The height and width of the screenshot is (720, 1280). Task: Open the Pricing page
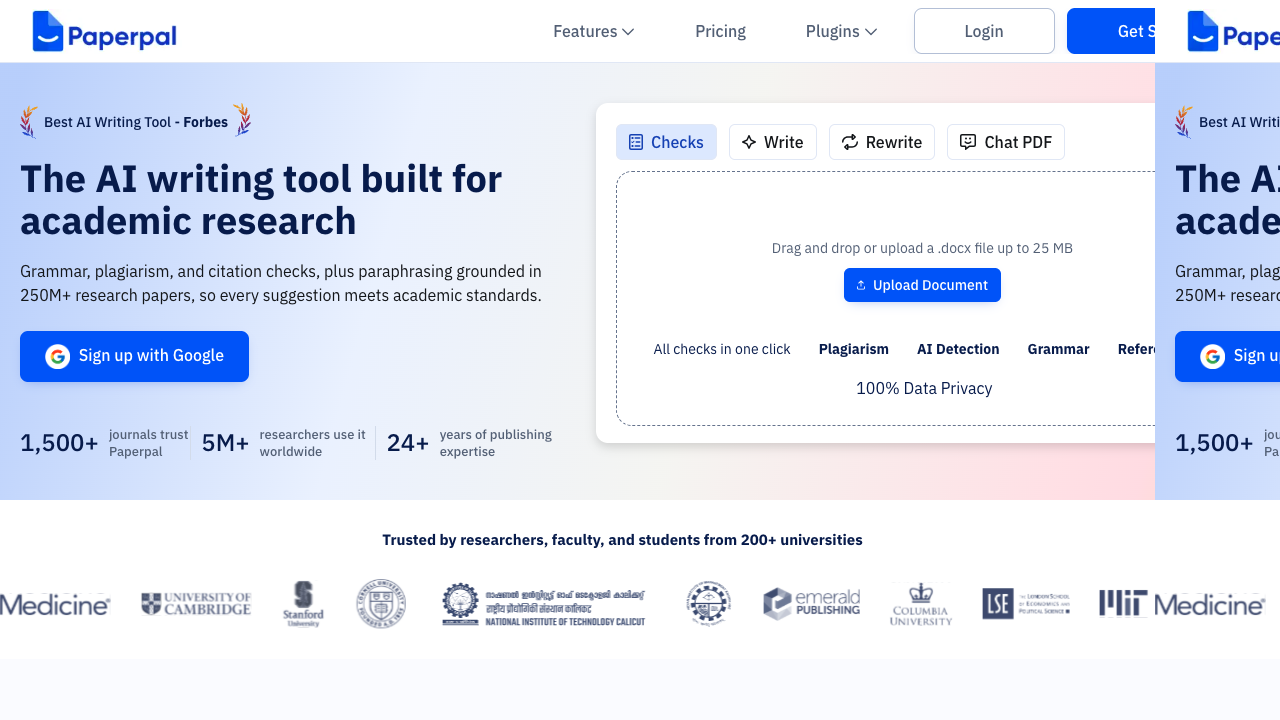720,31
